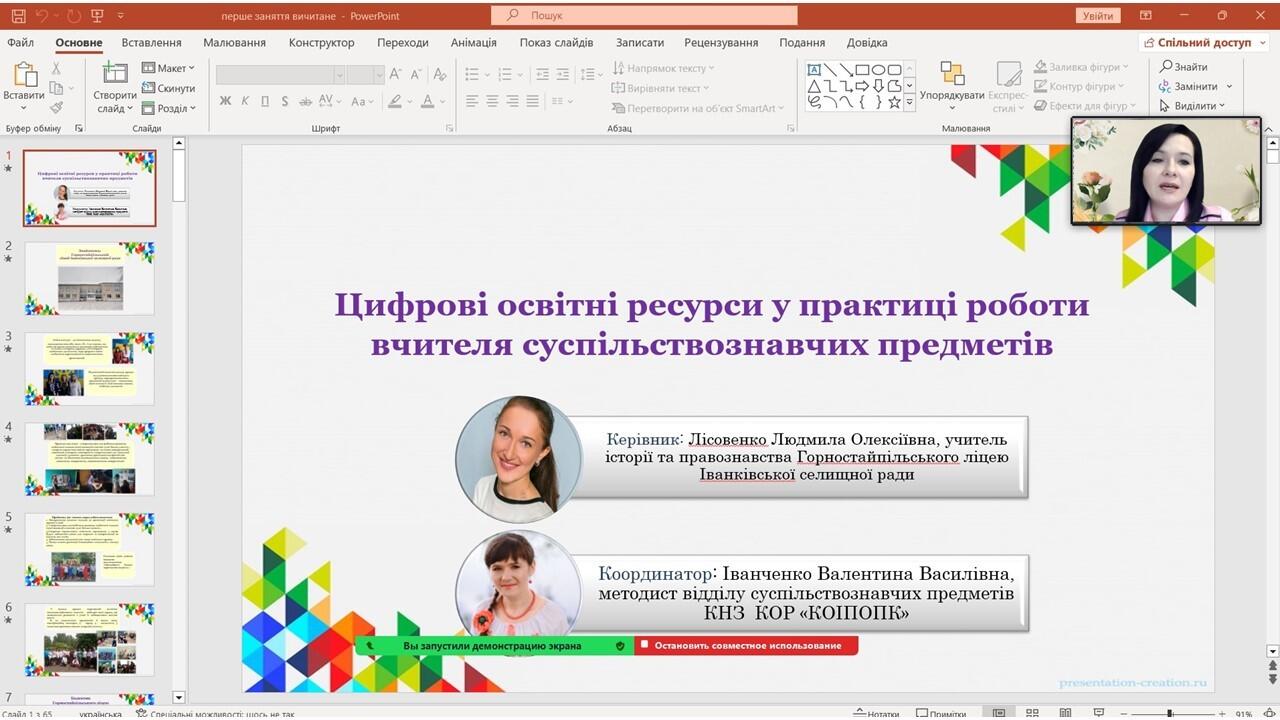This screenshot has height=720, width=1280.
Task: Start Slide Show icon in status bar
Action: [x=1099, y=713]
